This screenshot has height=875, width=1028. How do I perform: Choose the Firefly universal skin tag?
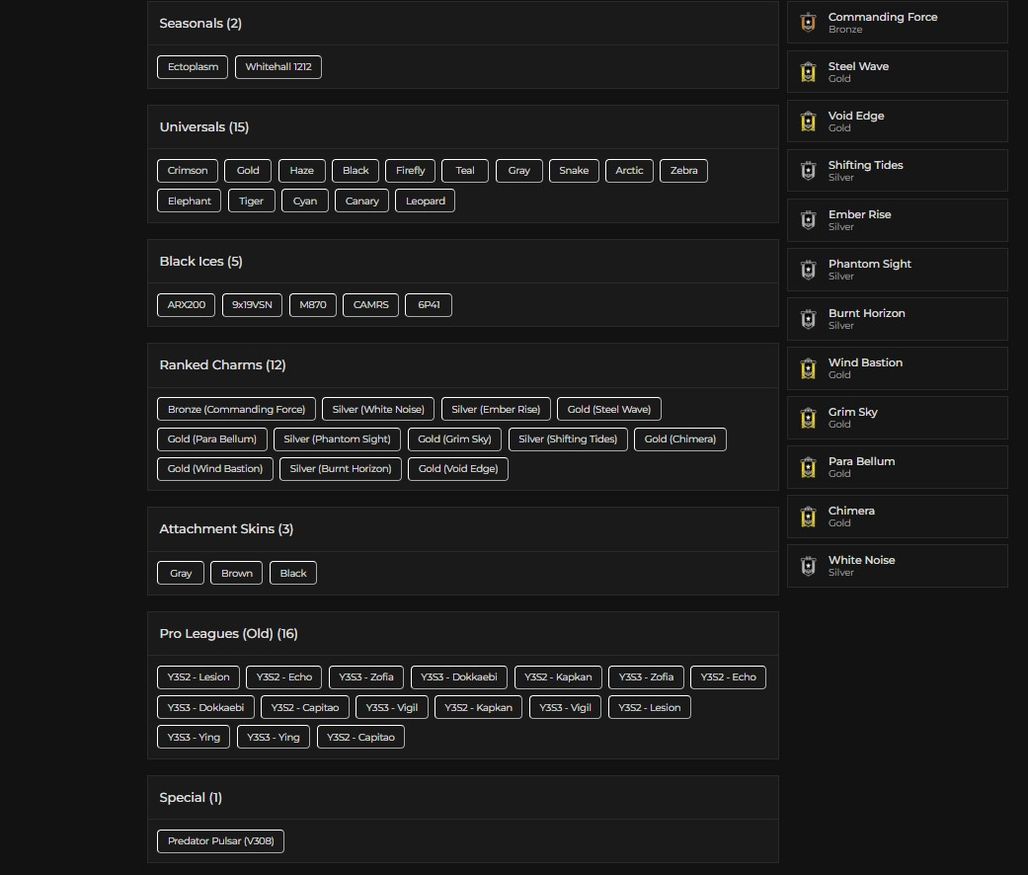tap(410, 170)
